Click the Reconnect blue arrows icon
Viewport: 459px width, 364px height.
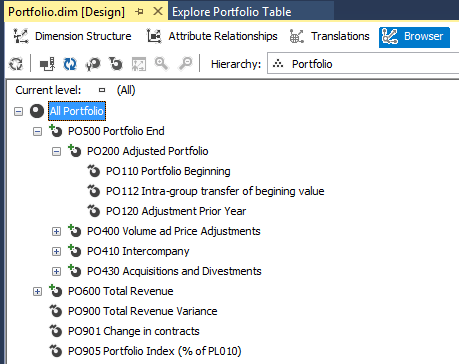tap(70, 63)
